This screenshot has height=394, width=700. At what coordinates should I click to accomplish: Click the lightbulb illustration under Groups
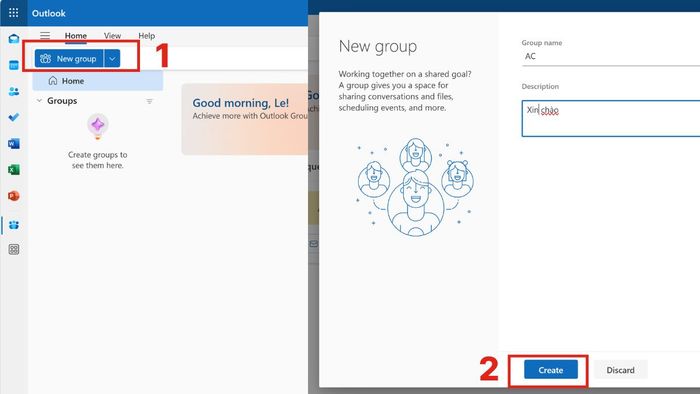tap(98, 127)
